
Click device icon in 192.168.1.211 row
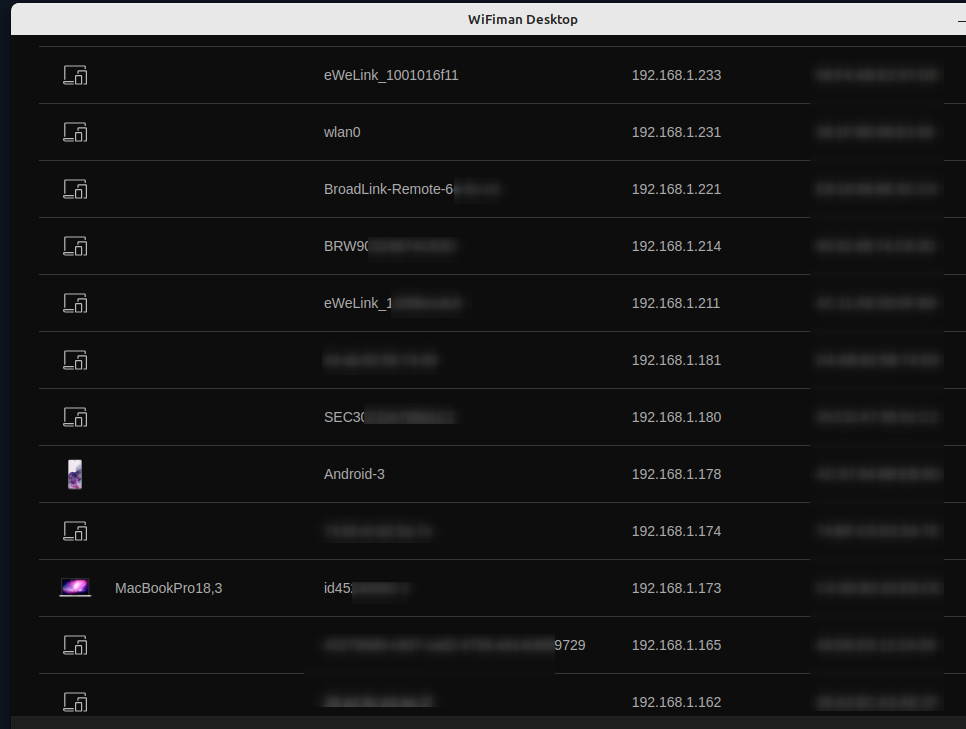pyautogui.click(x=75, y=303)
